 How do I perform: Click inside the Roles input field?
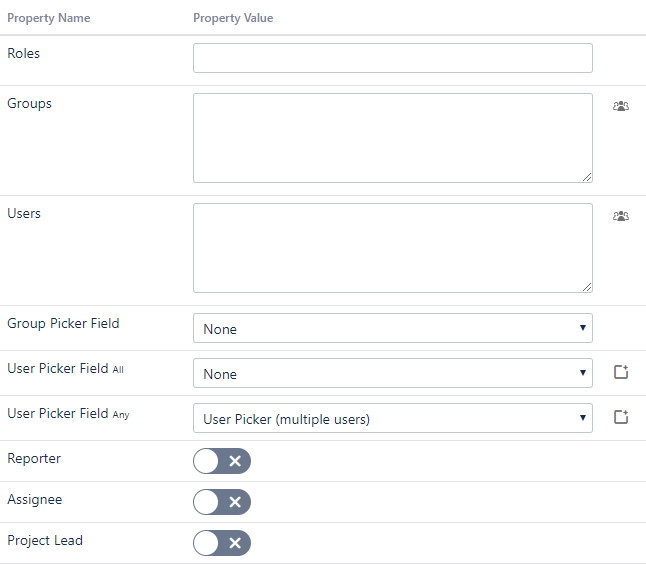point(392,58)
